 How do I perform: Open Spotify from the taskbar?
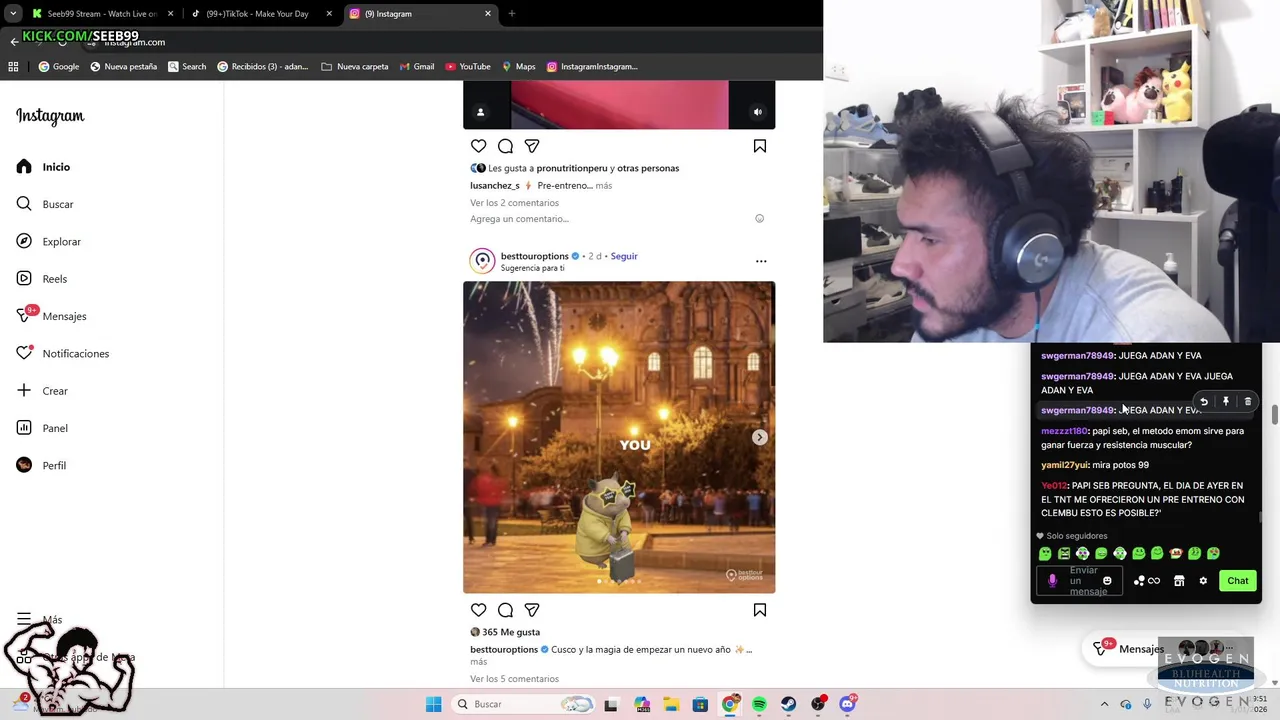(759, 704)
